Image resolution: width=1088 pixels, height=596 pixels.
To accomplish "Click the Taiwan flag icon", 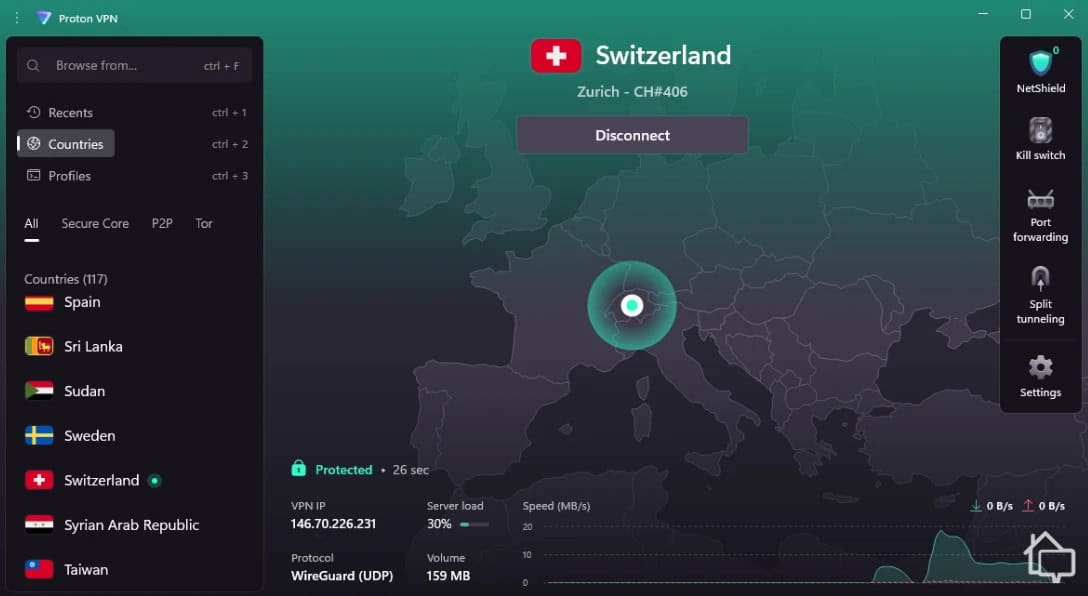I will pyautogui.click(x=39, y=569).
